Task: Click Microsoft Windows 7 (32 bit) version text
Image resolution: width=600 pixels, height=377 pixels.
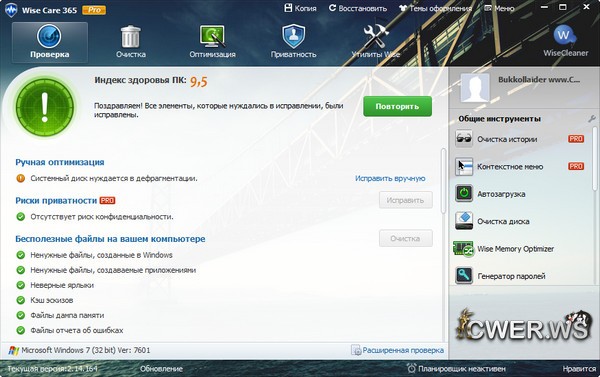Action: (86, 350)
